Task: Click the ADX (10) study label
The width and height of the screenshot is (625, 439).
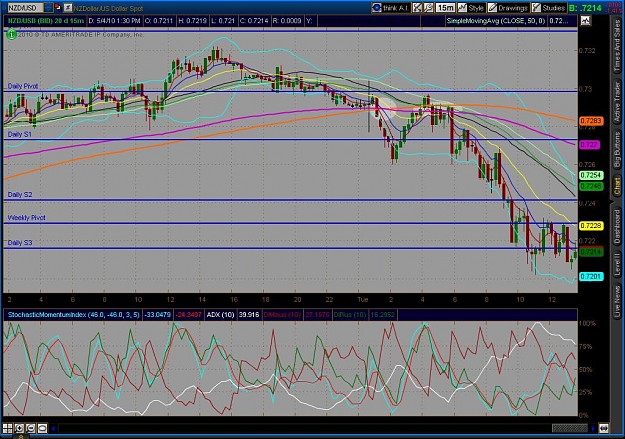Action: point(220,315)
